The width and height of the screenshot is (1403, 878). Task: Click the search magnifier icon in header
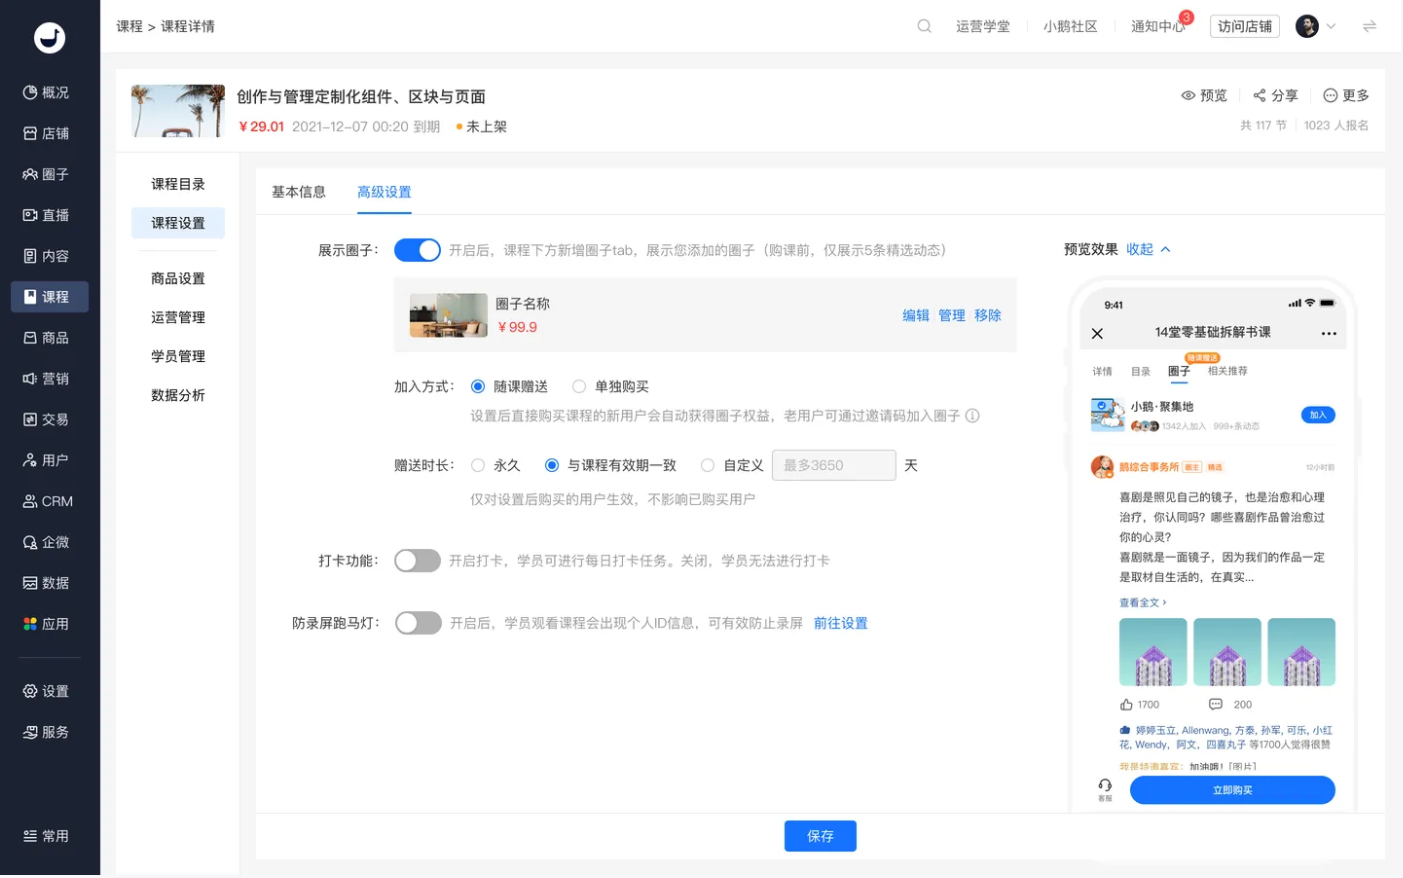tap(924, 26)
